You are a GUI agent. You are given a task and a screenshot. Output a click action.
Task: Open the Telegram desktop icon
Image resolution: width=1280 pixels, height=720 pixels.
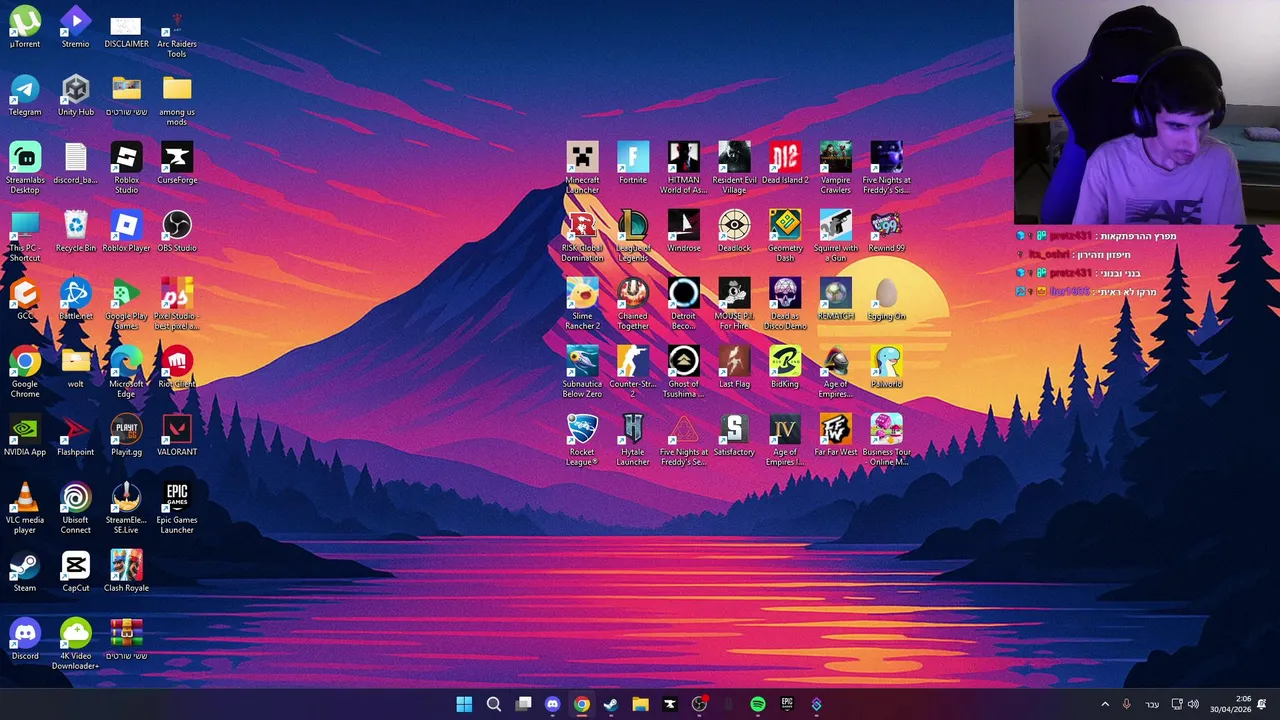tap(25, 95)
